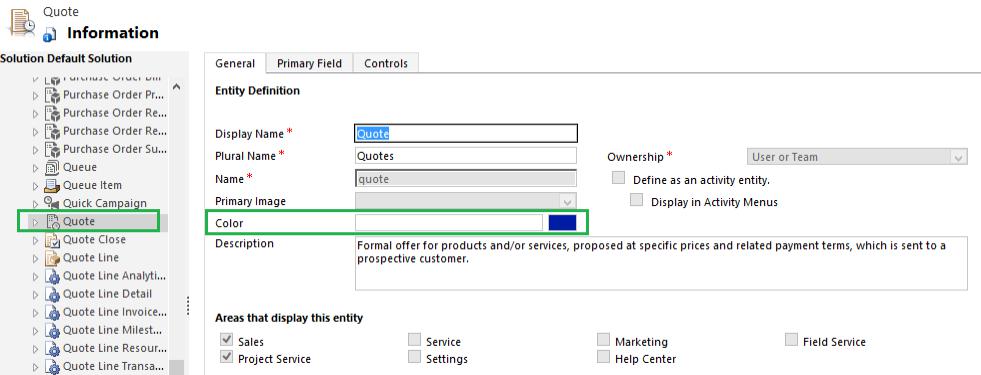Click the Quick Campaign entity icon
Screen dimensions: 981x375
[x=53, y=203]
